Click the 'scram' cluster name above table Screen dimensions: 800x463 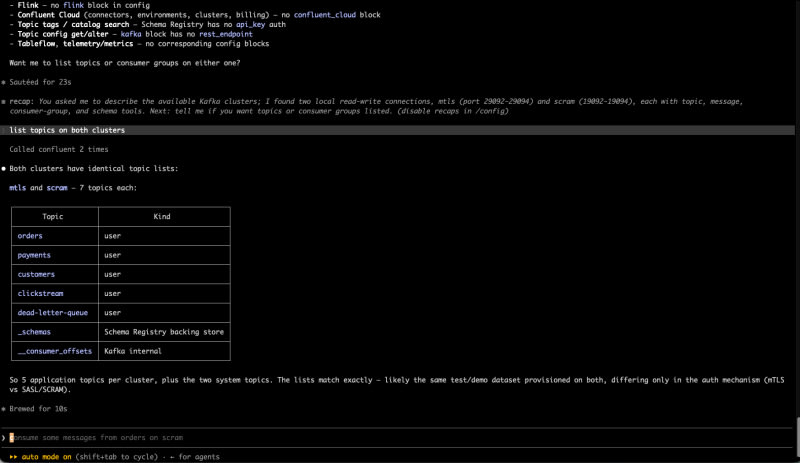pyautogui.click(x=57, y=188)
